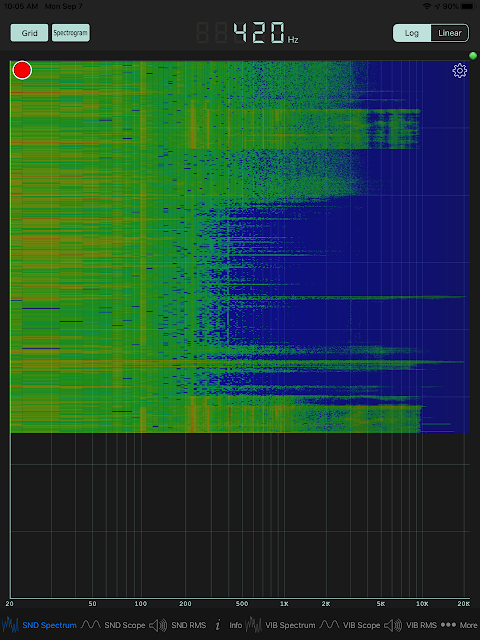480x640 pixels.
Task: Toggle the Spectrogram button
Action: (x=71, y=33)
